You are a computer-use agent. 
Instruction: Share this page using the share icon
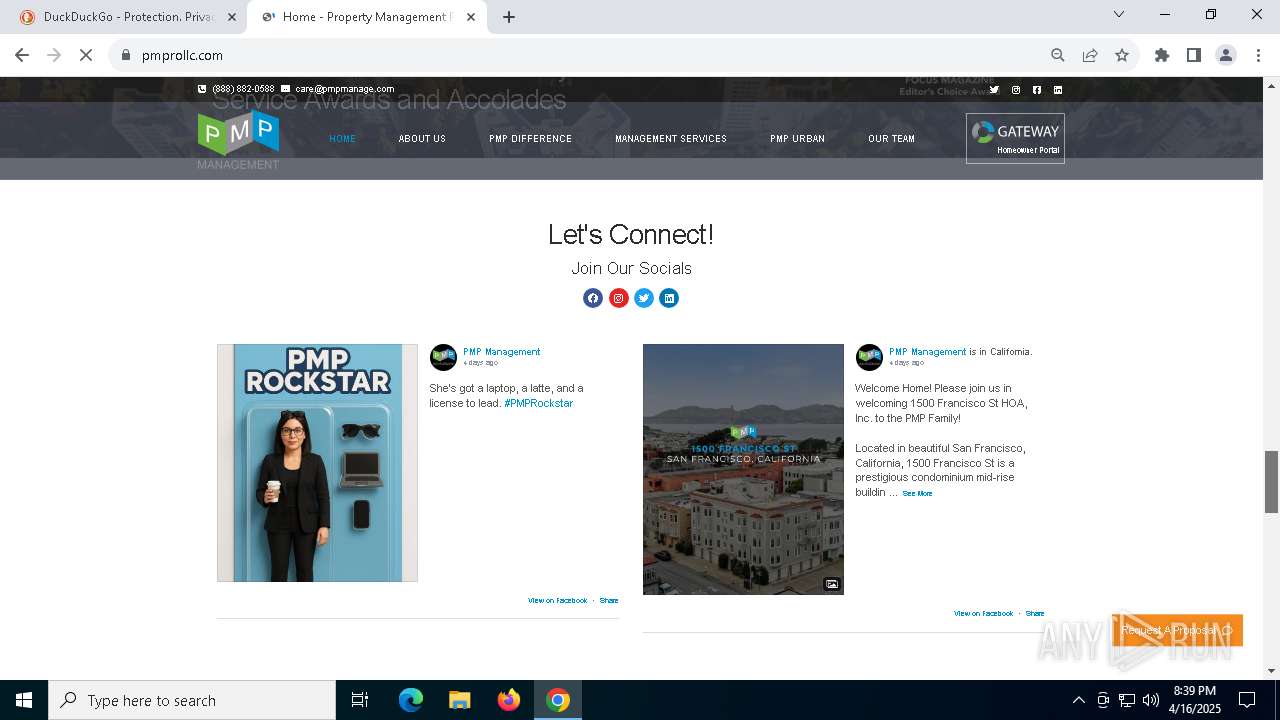point(1090,55)
